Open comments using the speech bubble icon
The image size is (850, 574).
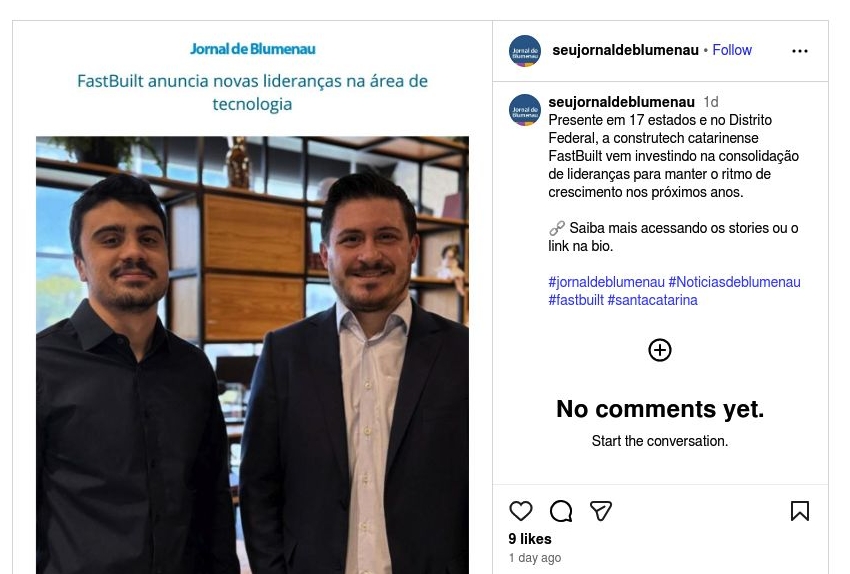(561, 511)
